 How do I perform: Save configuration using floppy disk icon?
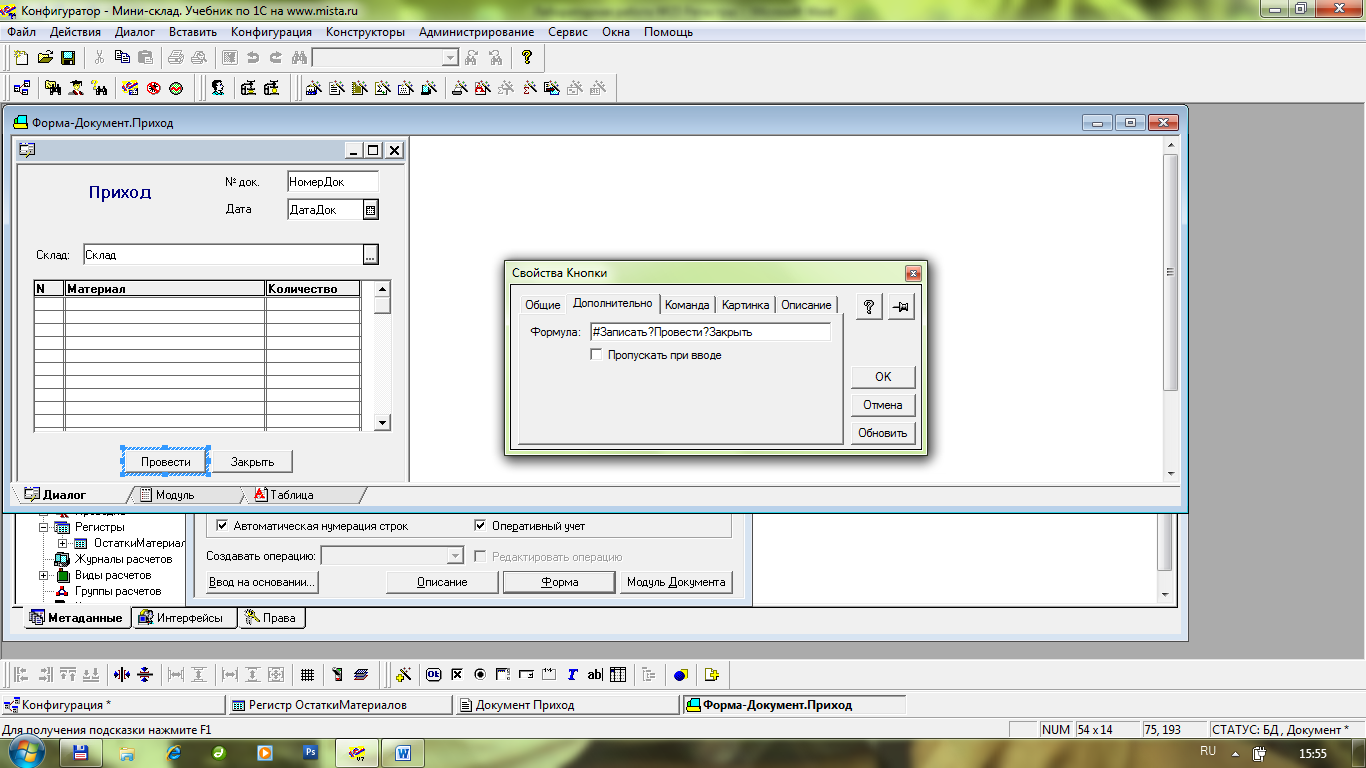tap(68, 58)
